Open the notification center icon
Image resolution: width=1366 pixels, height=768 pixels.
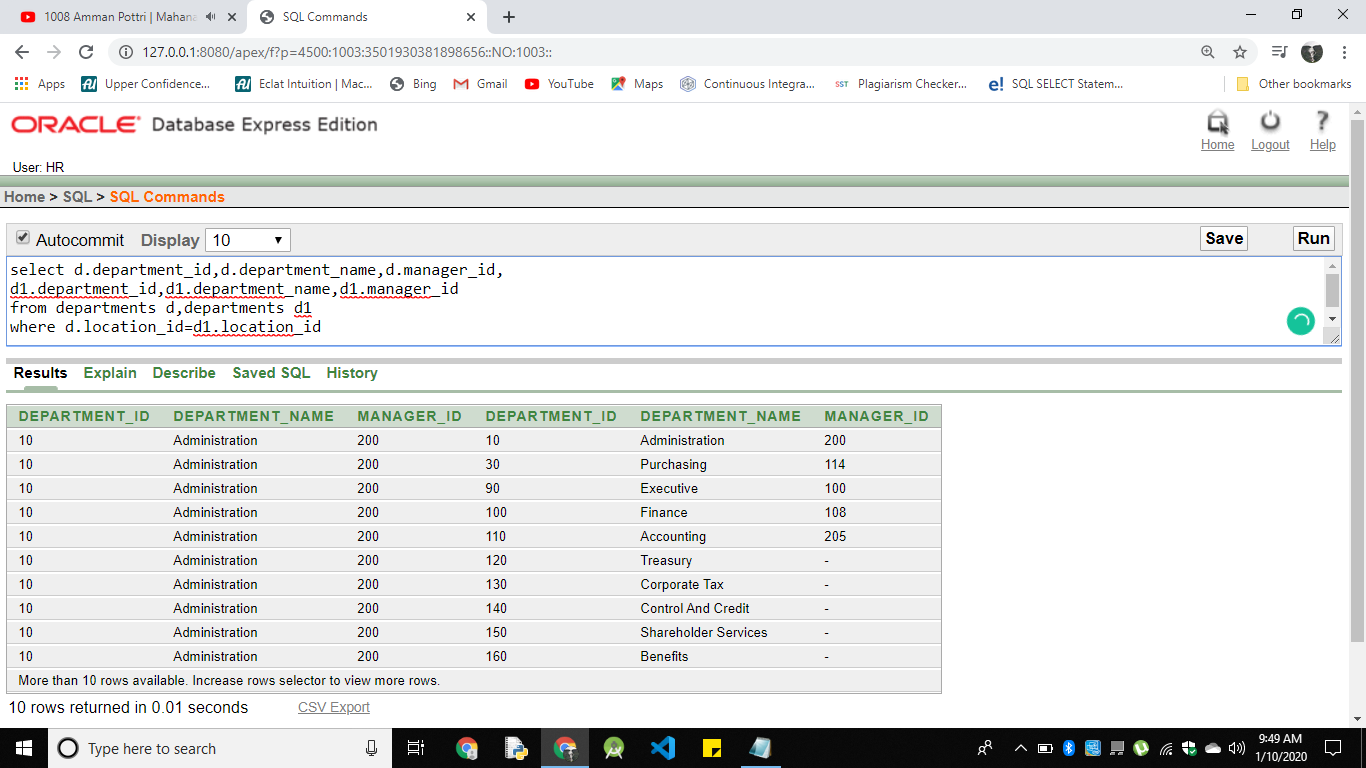(x=1332, y=748)
